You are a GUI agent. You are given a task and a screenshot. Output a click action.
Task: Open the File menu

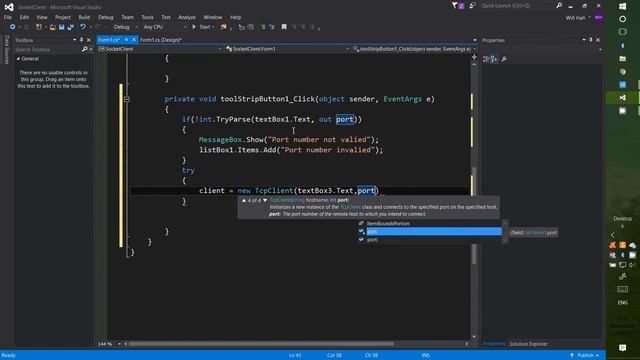click(8, 17)
